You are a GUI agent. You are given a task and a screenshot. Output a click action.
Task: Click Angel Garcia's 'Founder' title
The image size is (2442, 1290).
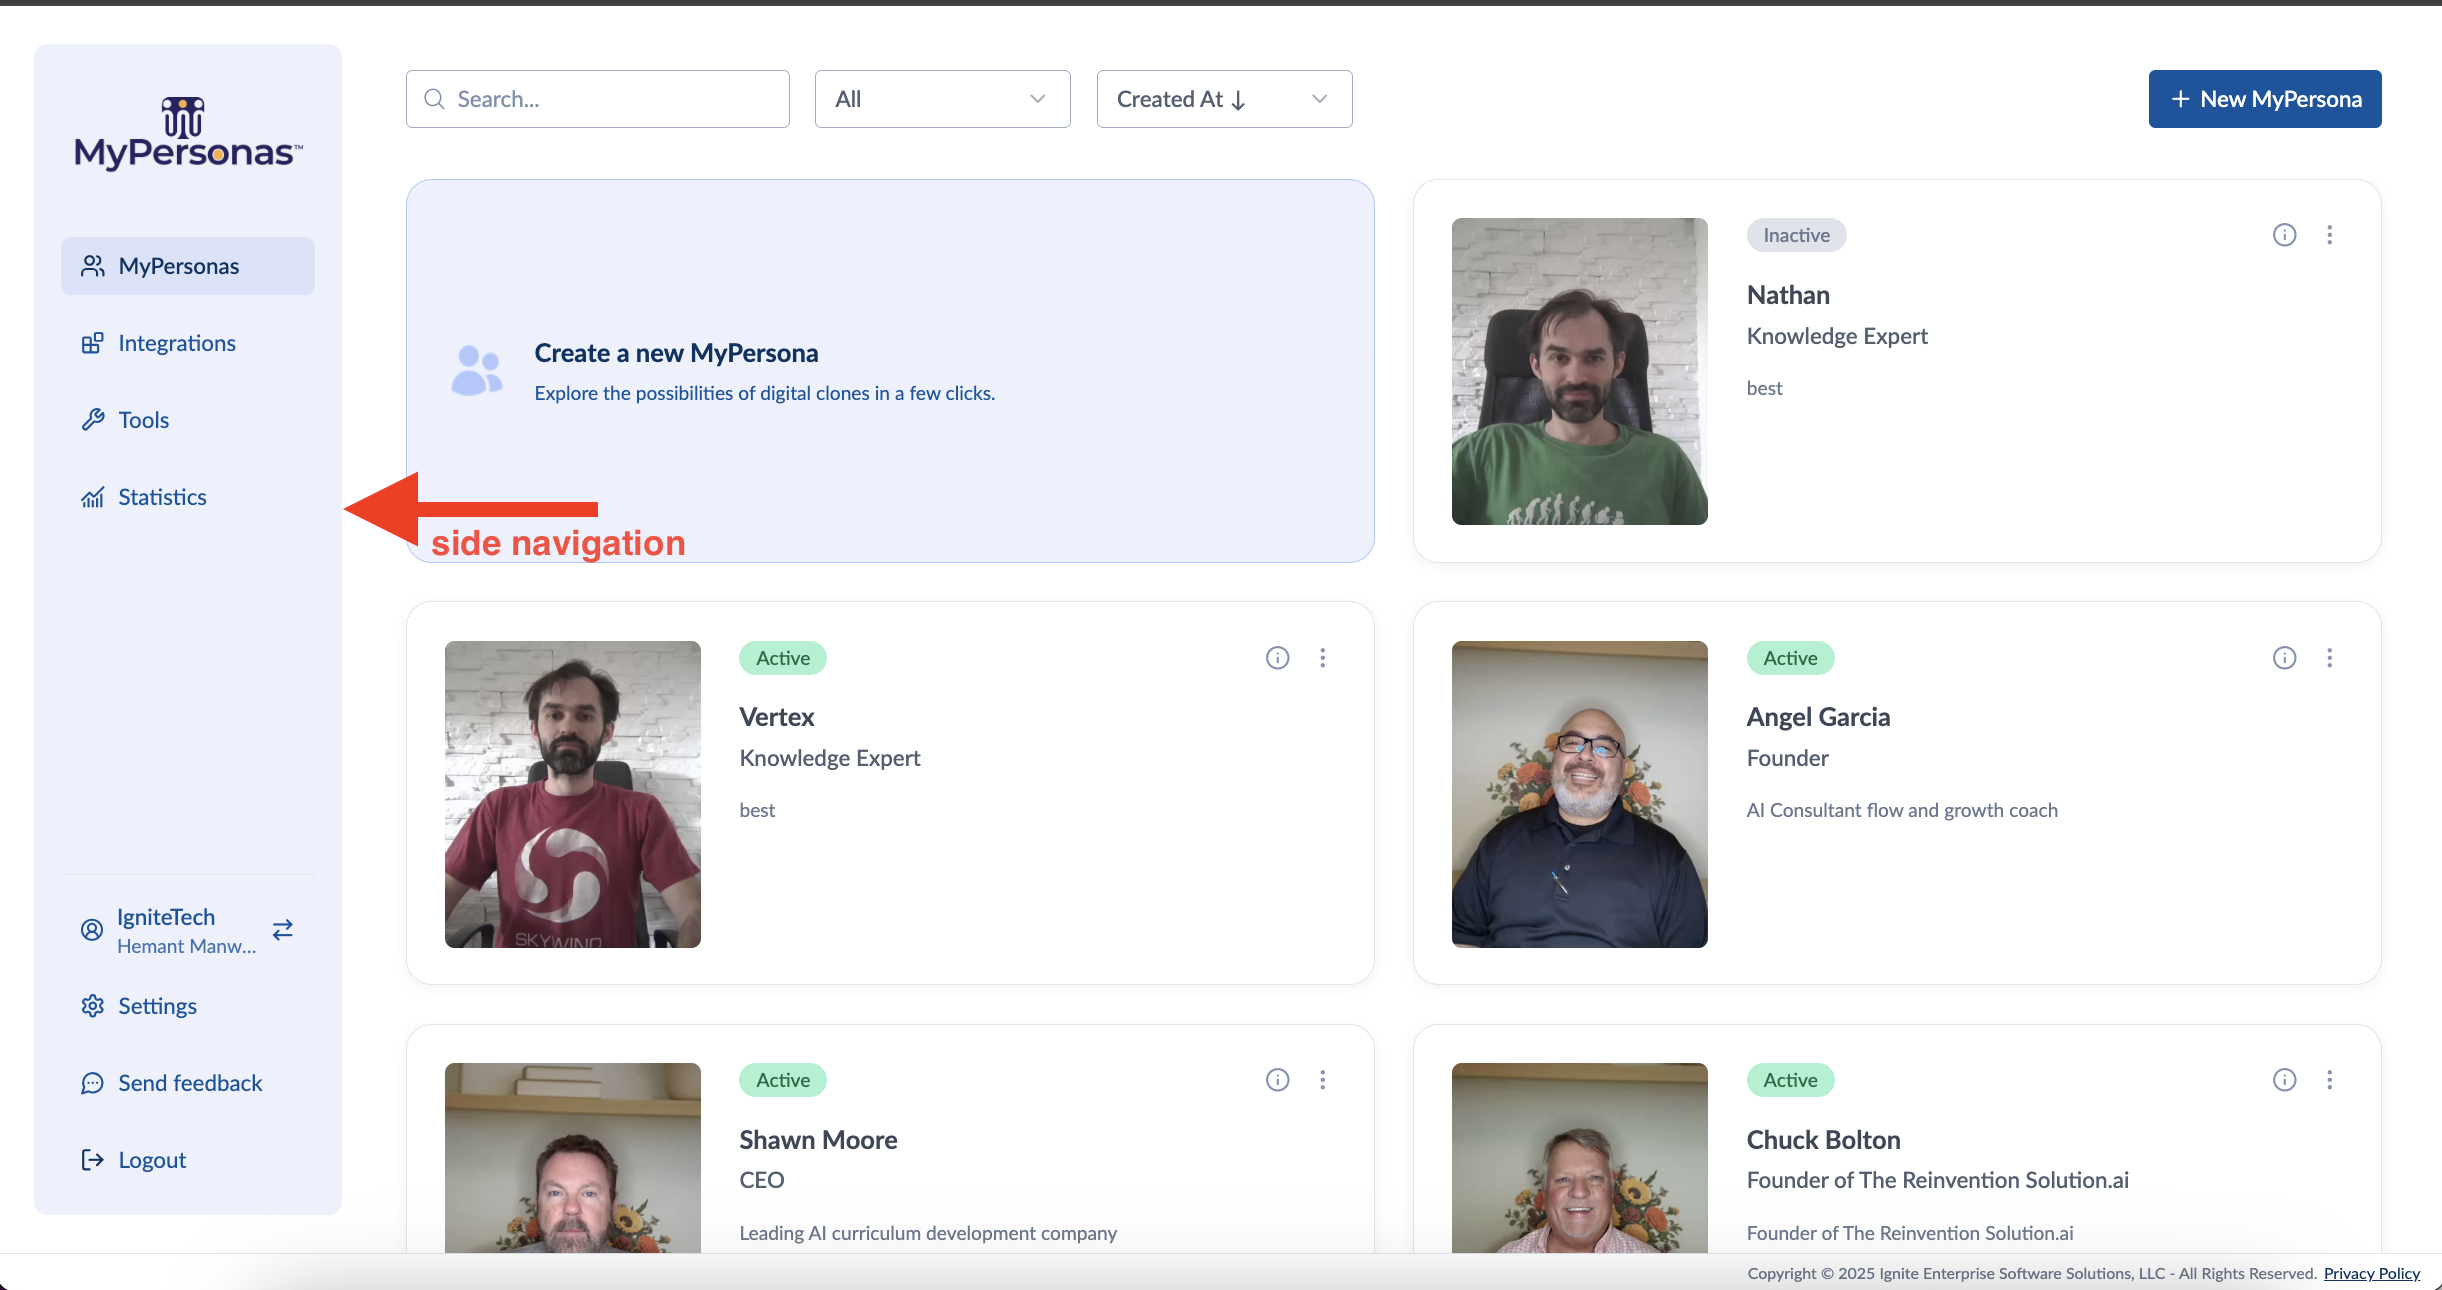(x=1787, y=758)
